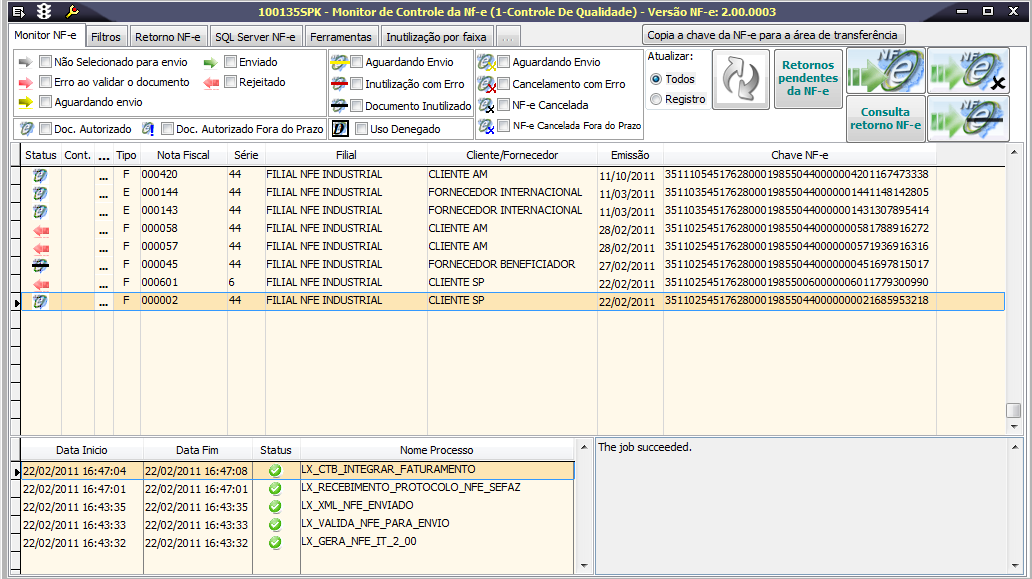The width and height of the screenshot is (1032, 579).
Task: Click status icon of nota fiscal 000045
Action: pyautogui.click(x=41, y=265)
